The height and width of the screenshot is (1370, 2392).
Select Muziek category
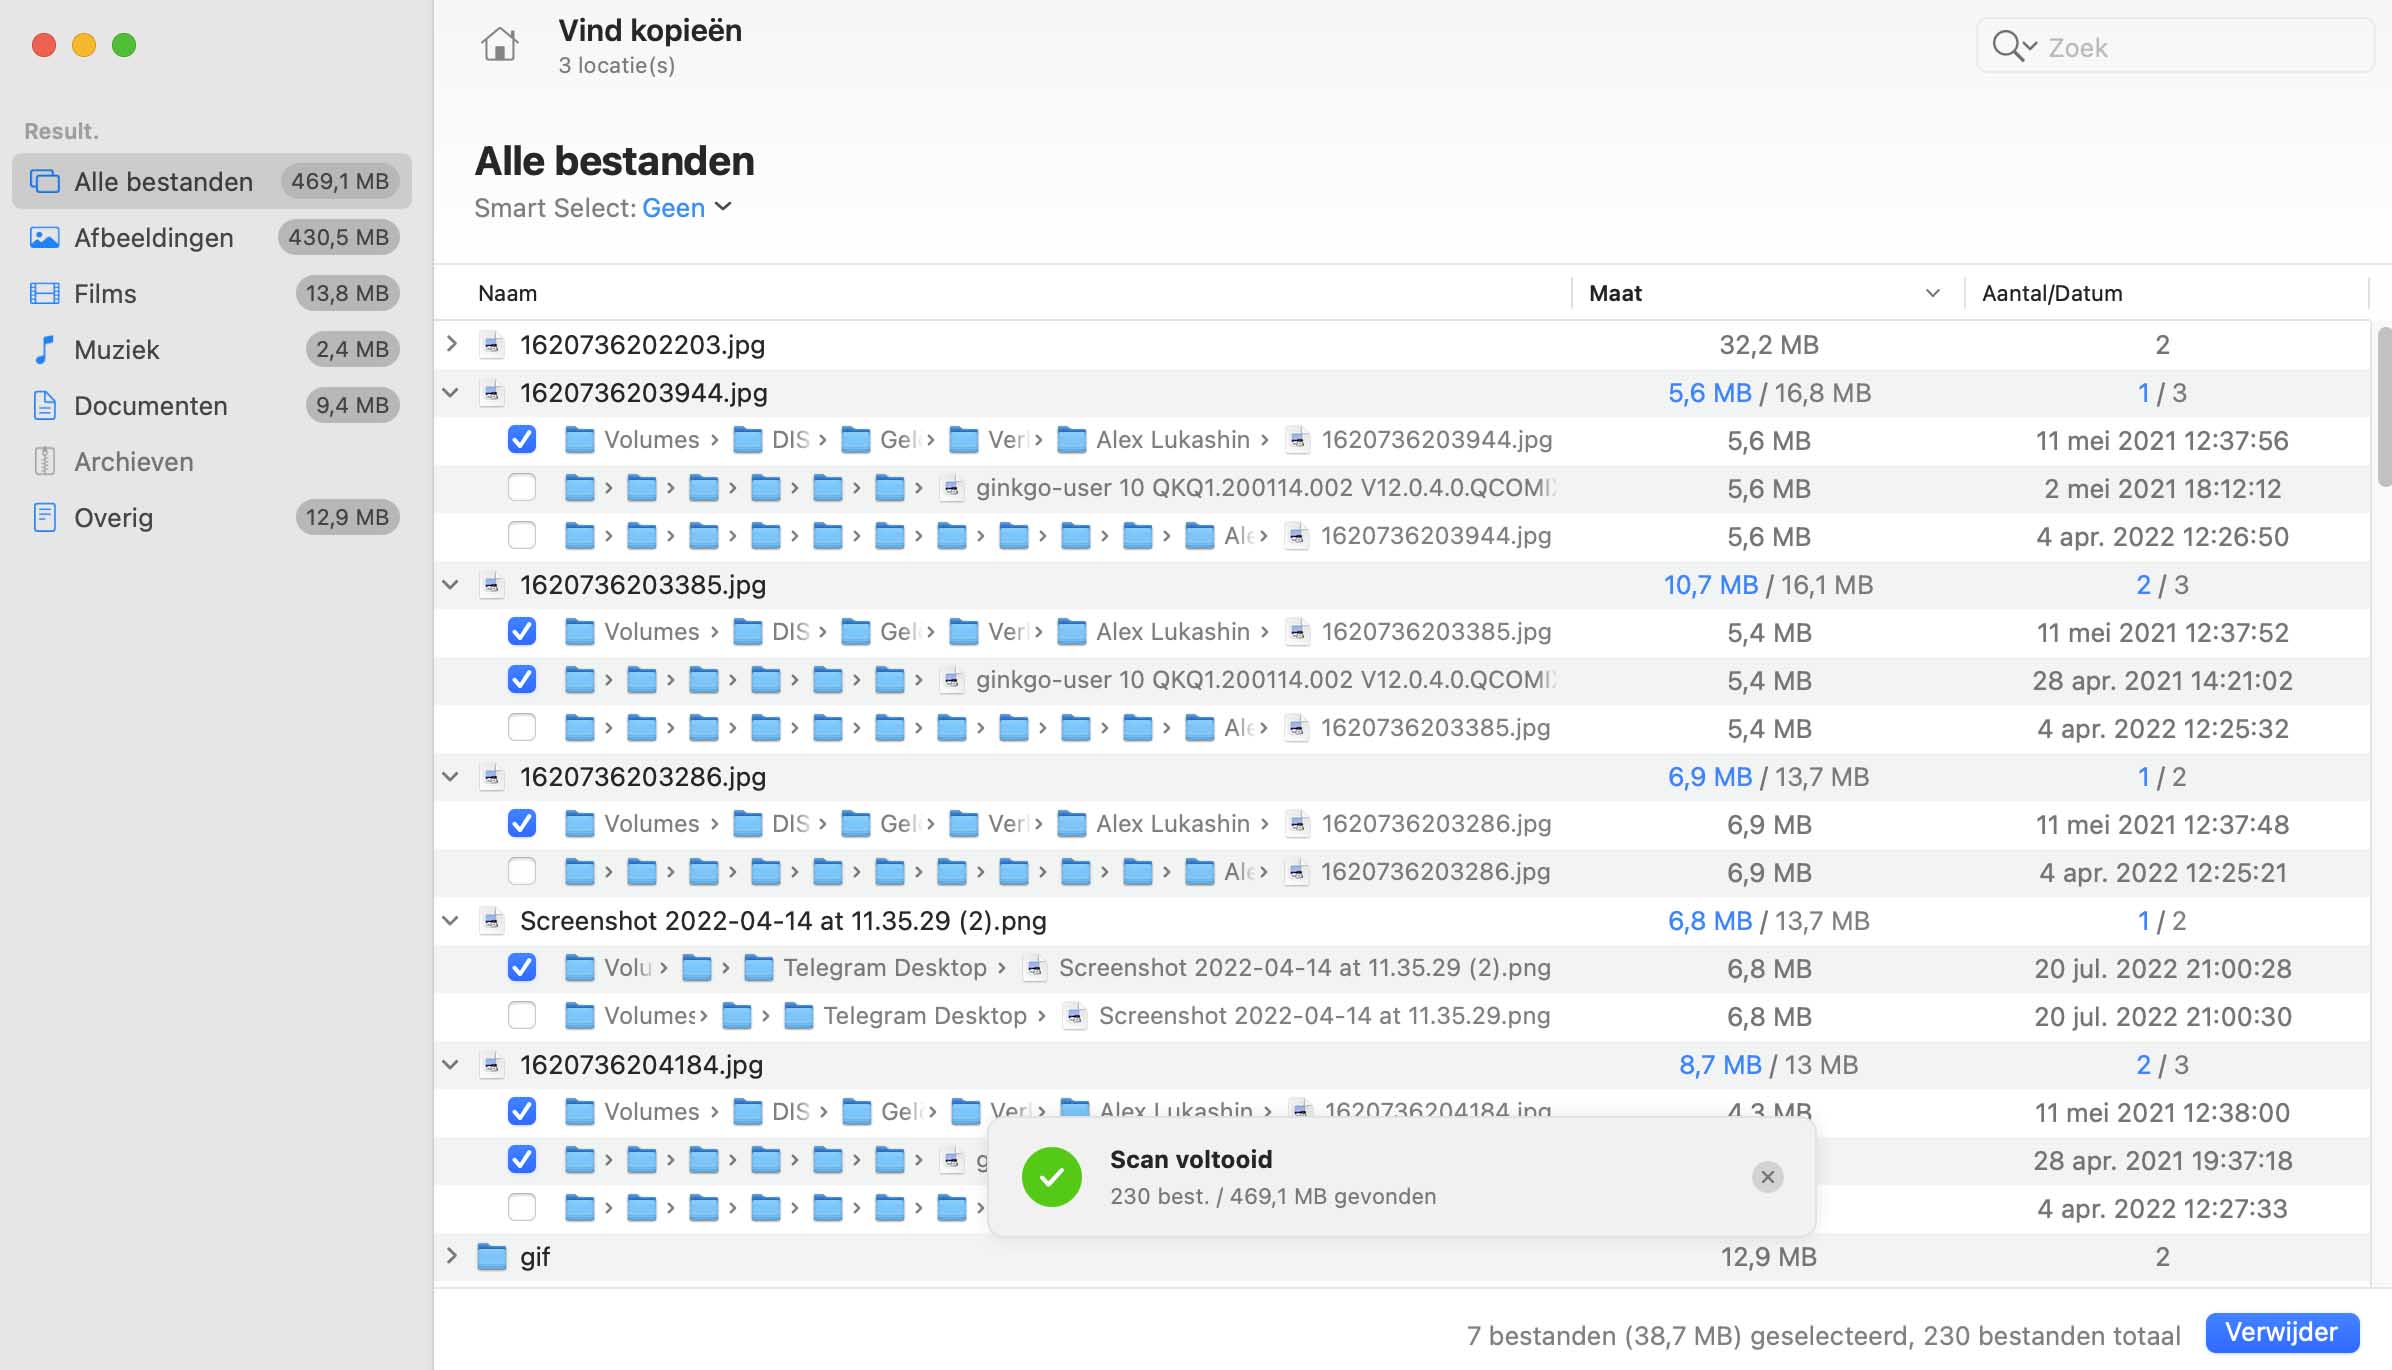212,349
